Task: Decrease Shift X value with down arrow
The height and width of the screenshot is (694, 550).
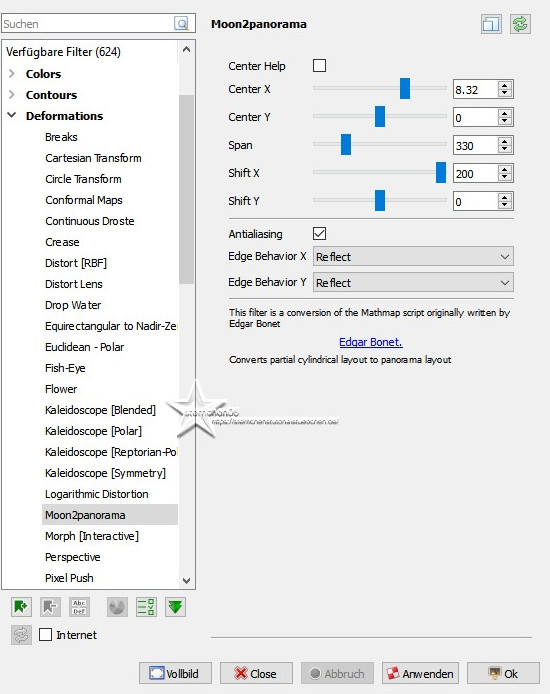Action: (504, 177)
